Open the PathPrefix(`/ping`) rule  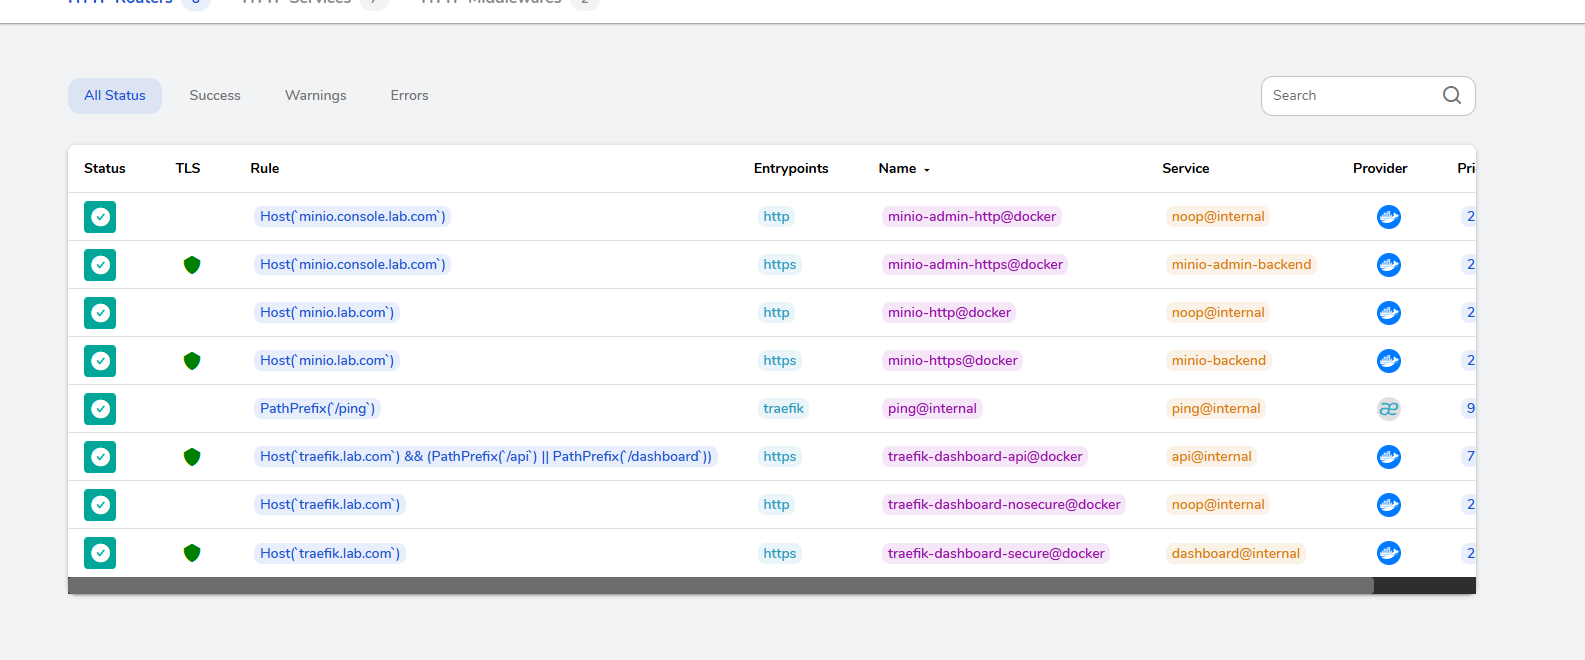pos(317,409)
